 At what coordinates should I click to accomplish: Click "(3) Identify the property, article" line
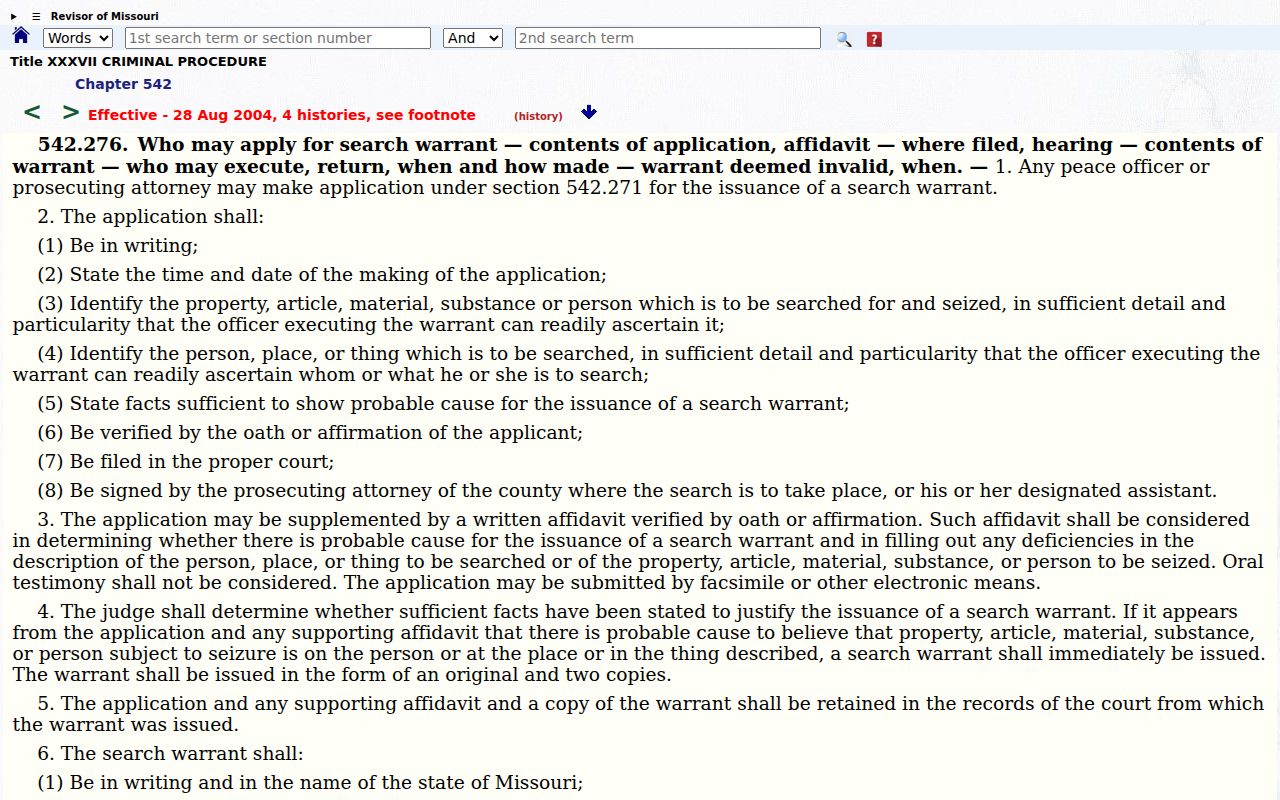pos(619,314)
